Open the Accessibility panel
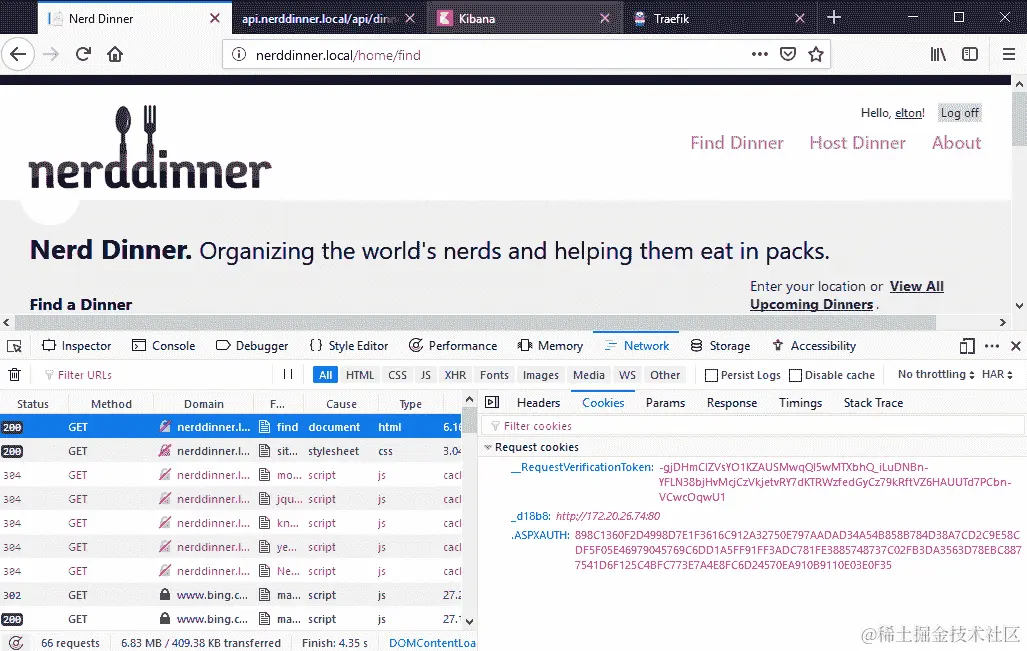 click(814, 346)
